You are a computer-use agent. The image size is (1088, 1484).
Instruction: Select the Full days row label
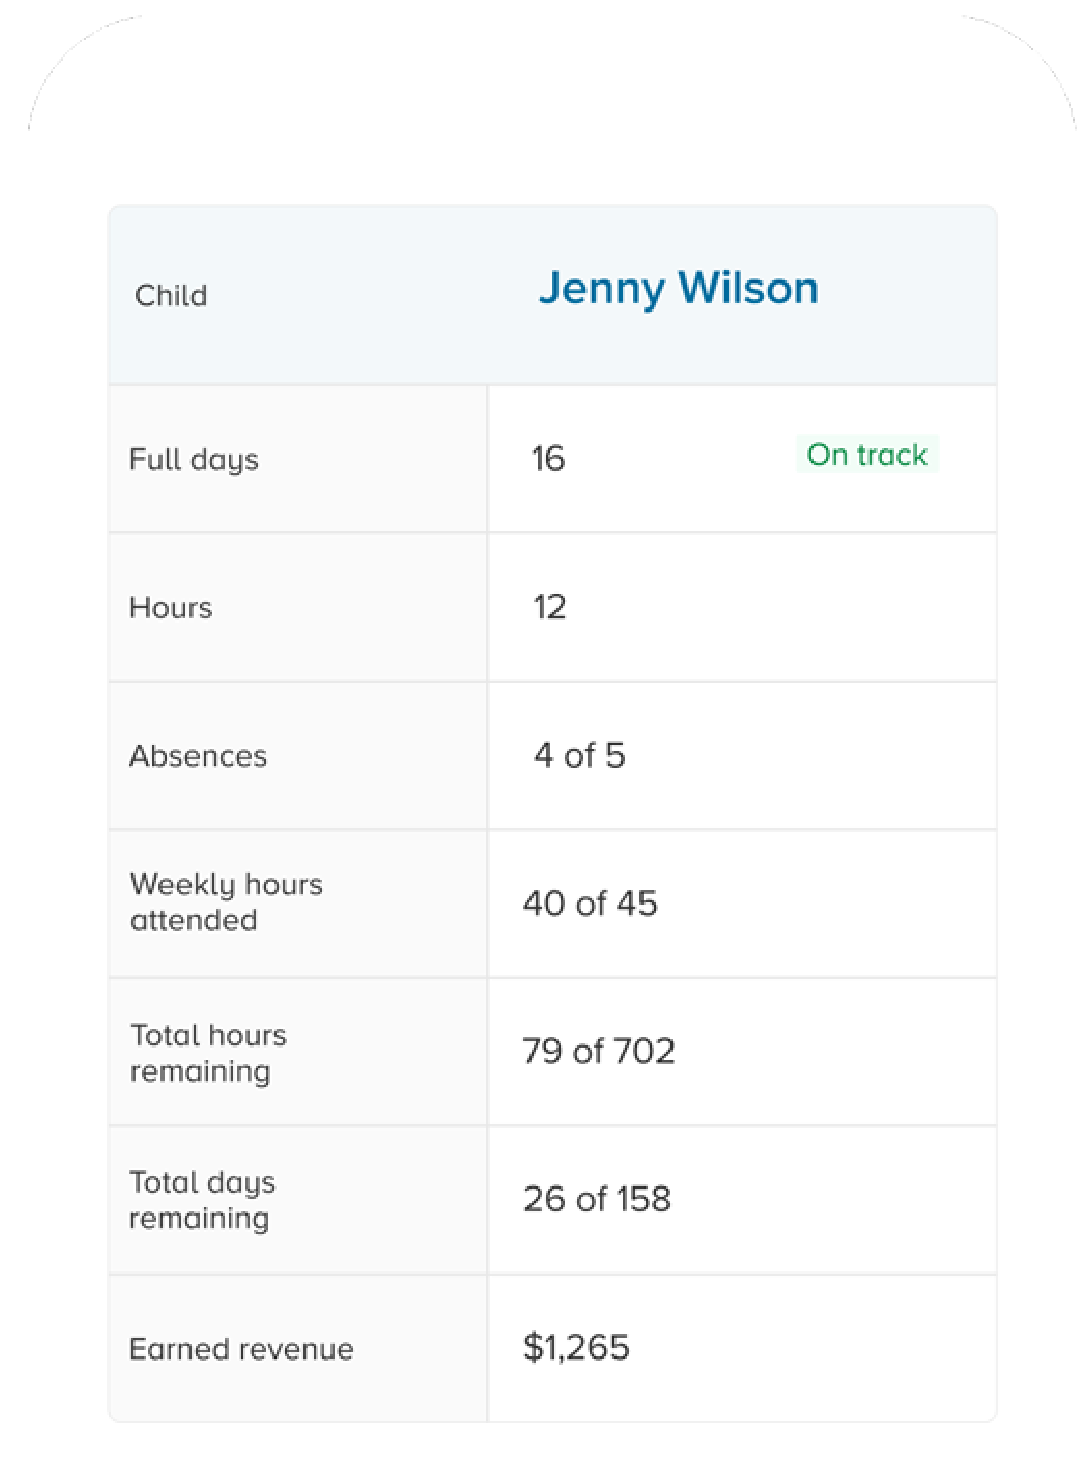tap(194, 460)
